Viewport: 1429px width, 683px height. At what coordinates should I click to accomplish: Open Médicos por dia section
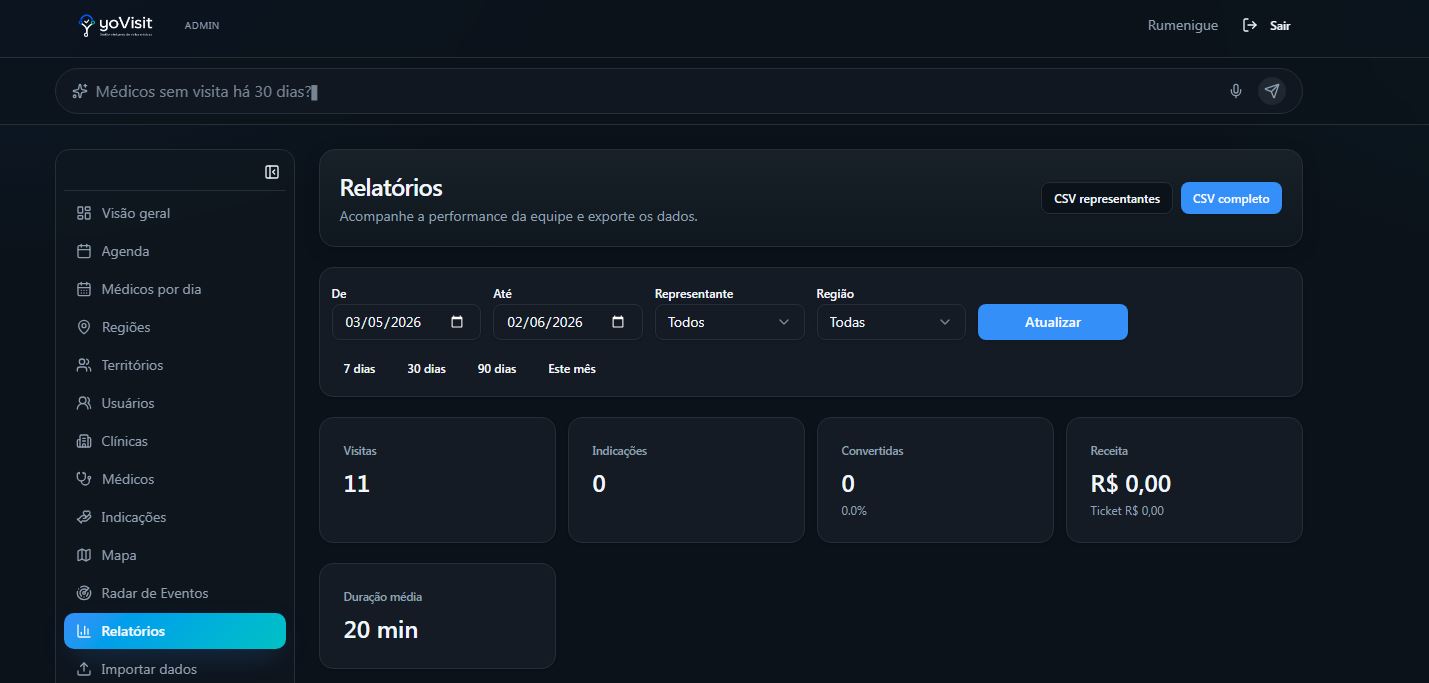[x=175, y=289]
